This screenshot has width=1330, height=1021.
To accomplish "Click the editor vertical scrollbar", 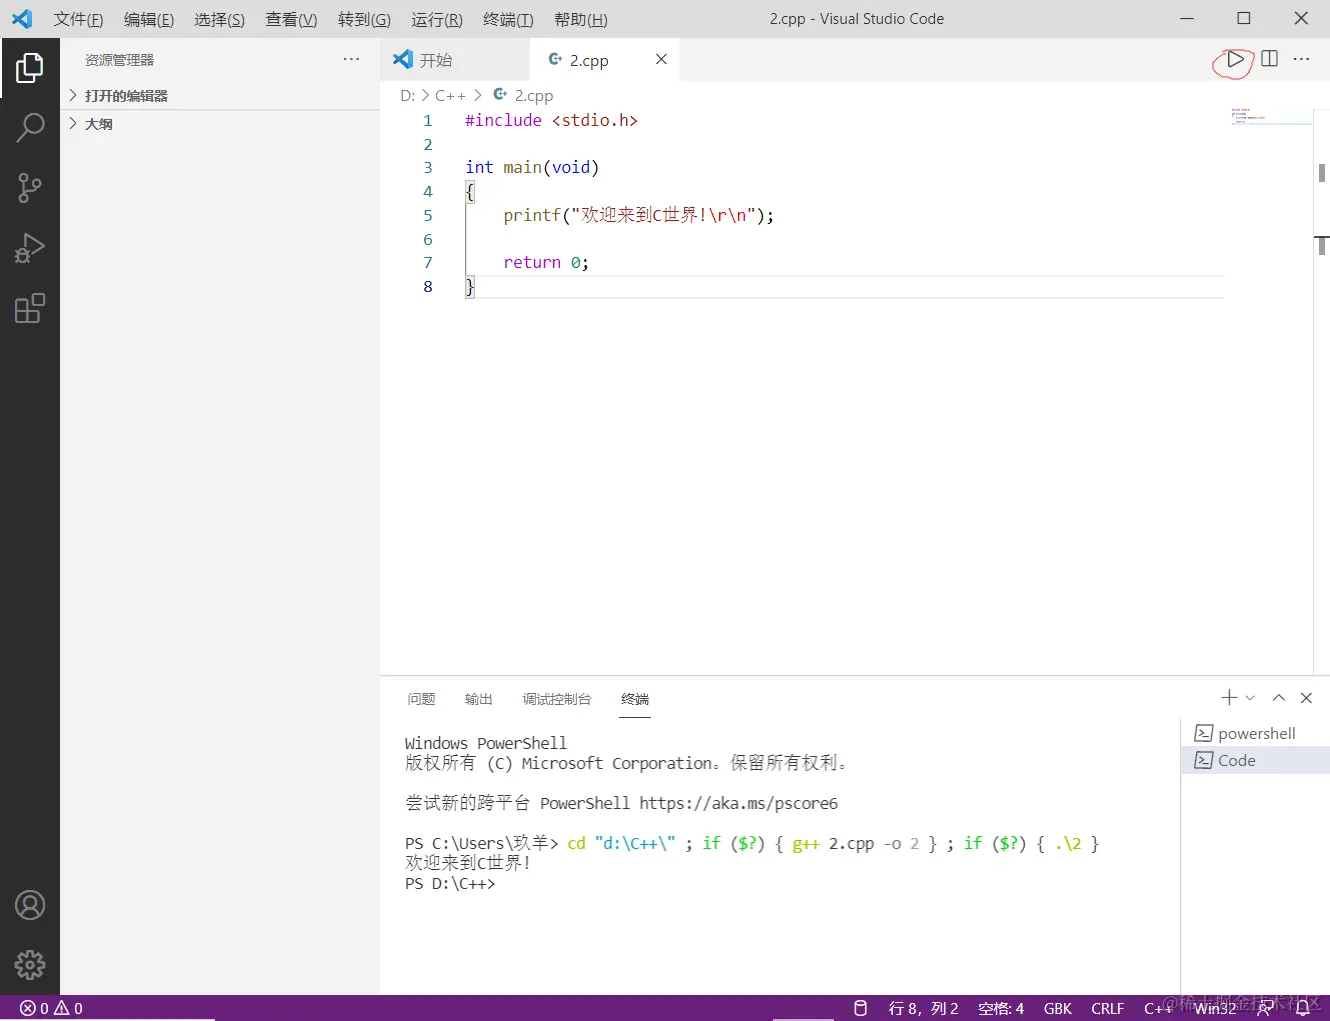I will (x=1321, y=390).
